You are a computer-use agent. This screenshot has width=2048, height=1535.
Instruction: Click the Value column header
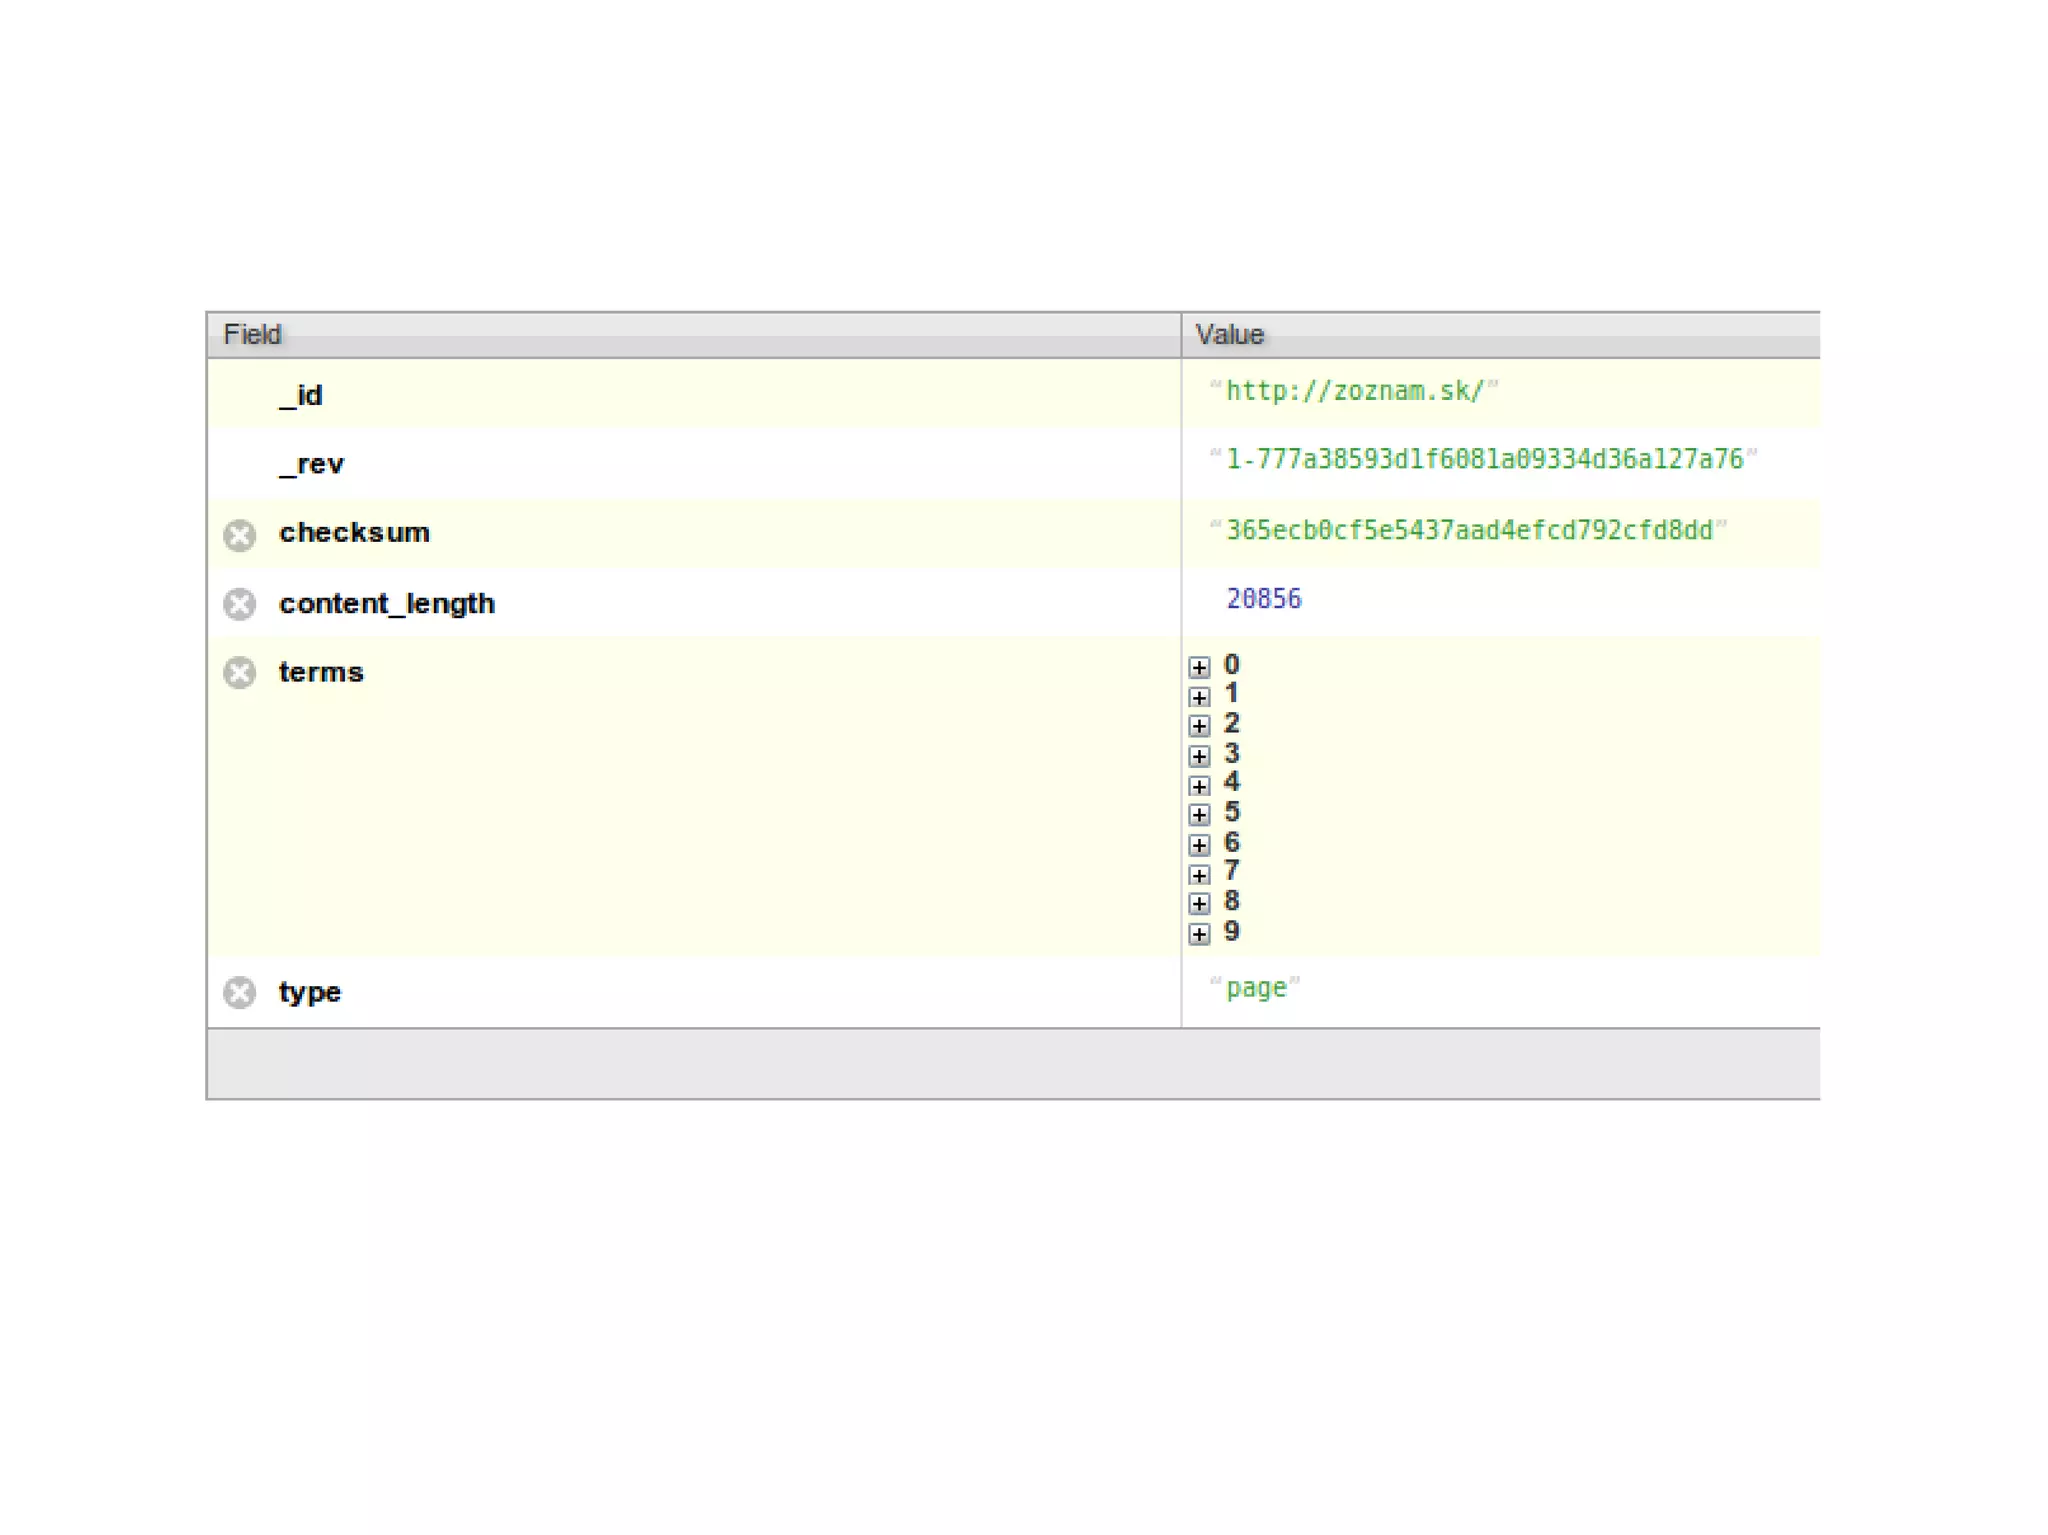(1229, 335)
